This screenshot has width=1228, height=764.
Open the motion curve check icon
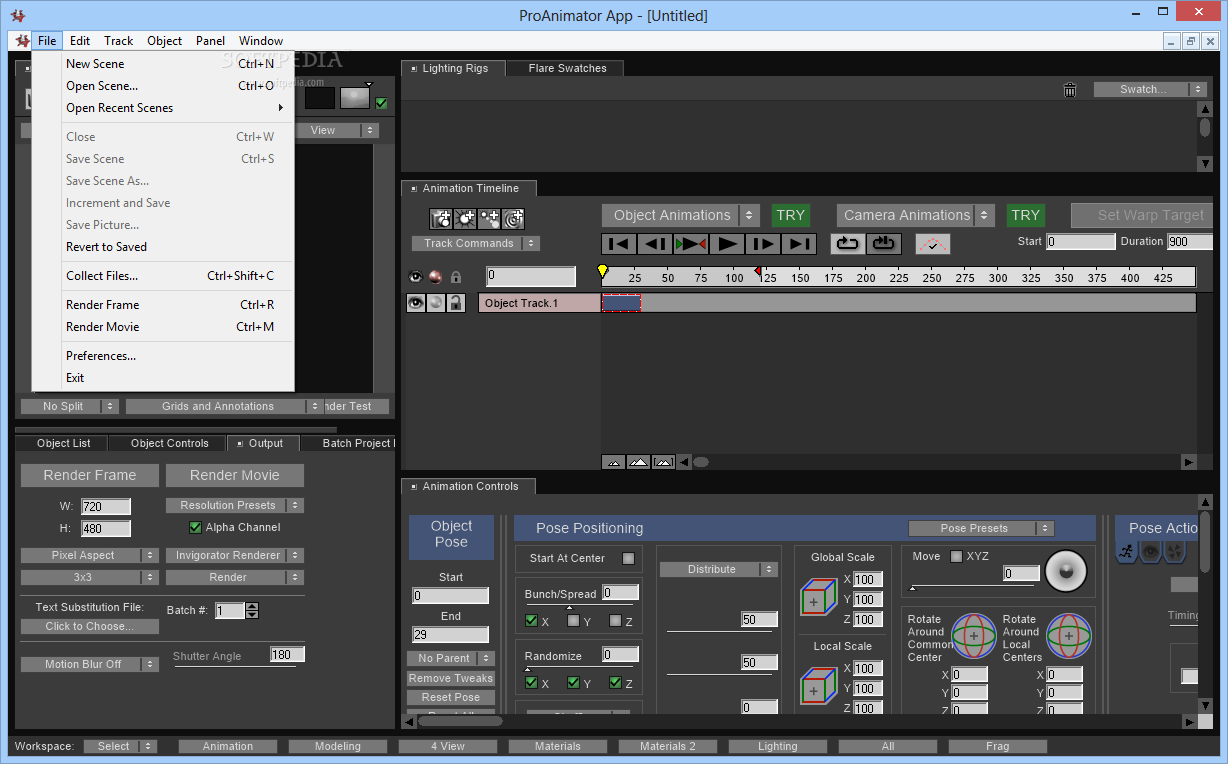click(932, 244)
